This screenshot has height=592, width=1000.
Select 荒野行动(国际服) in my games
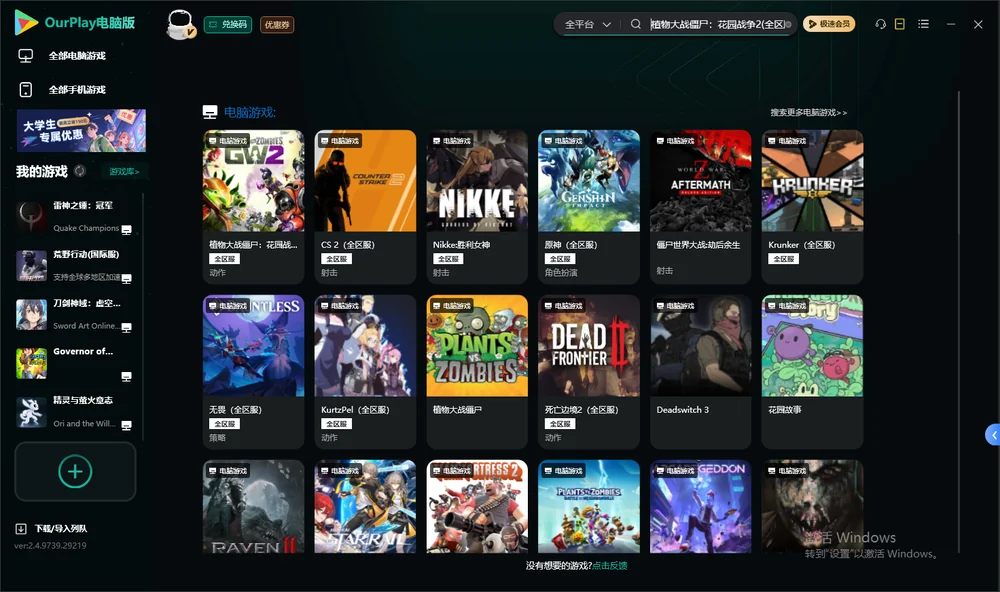pos(75,266)
